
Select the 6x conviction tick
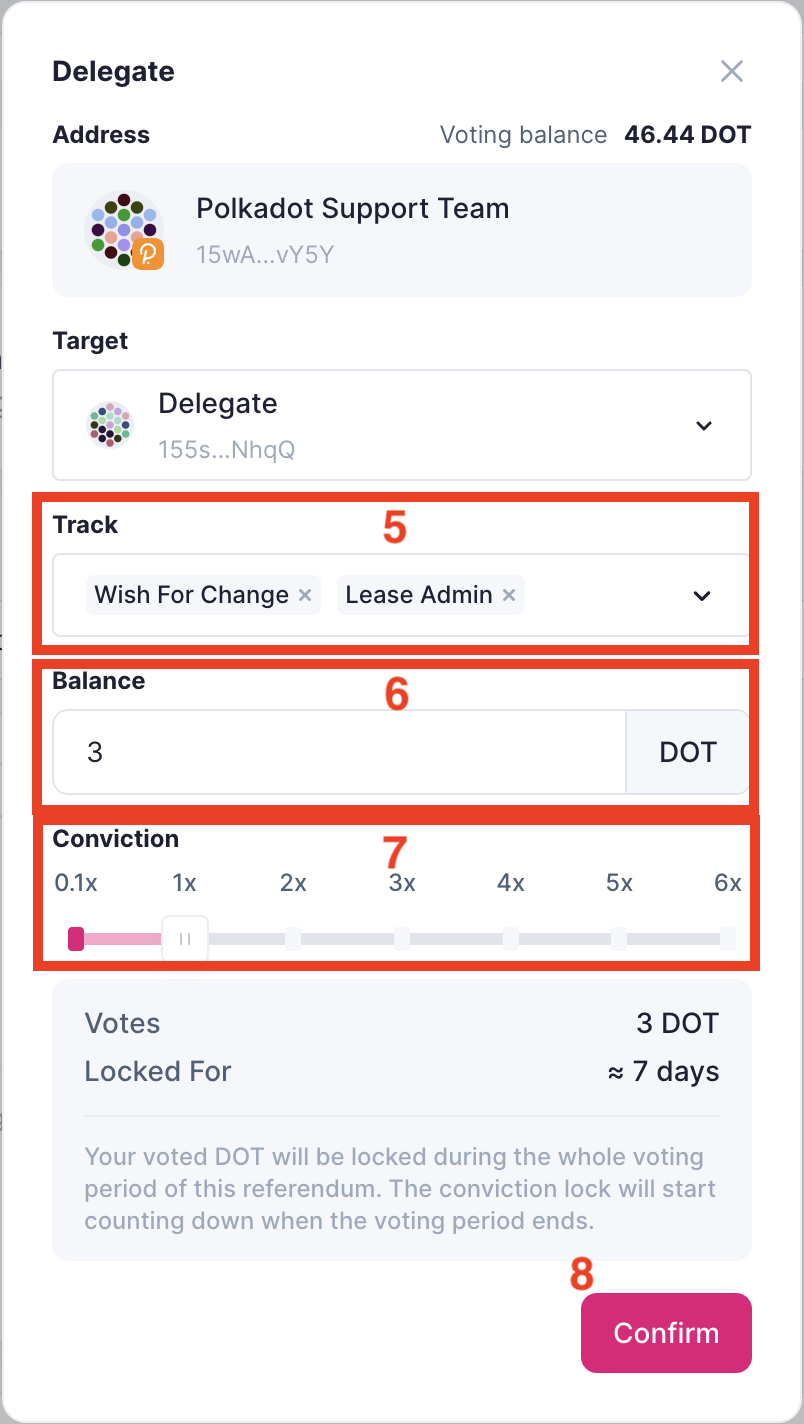728,938
